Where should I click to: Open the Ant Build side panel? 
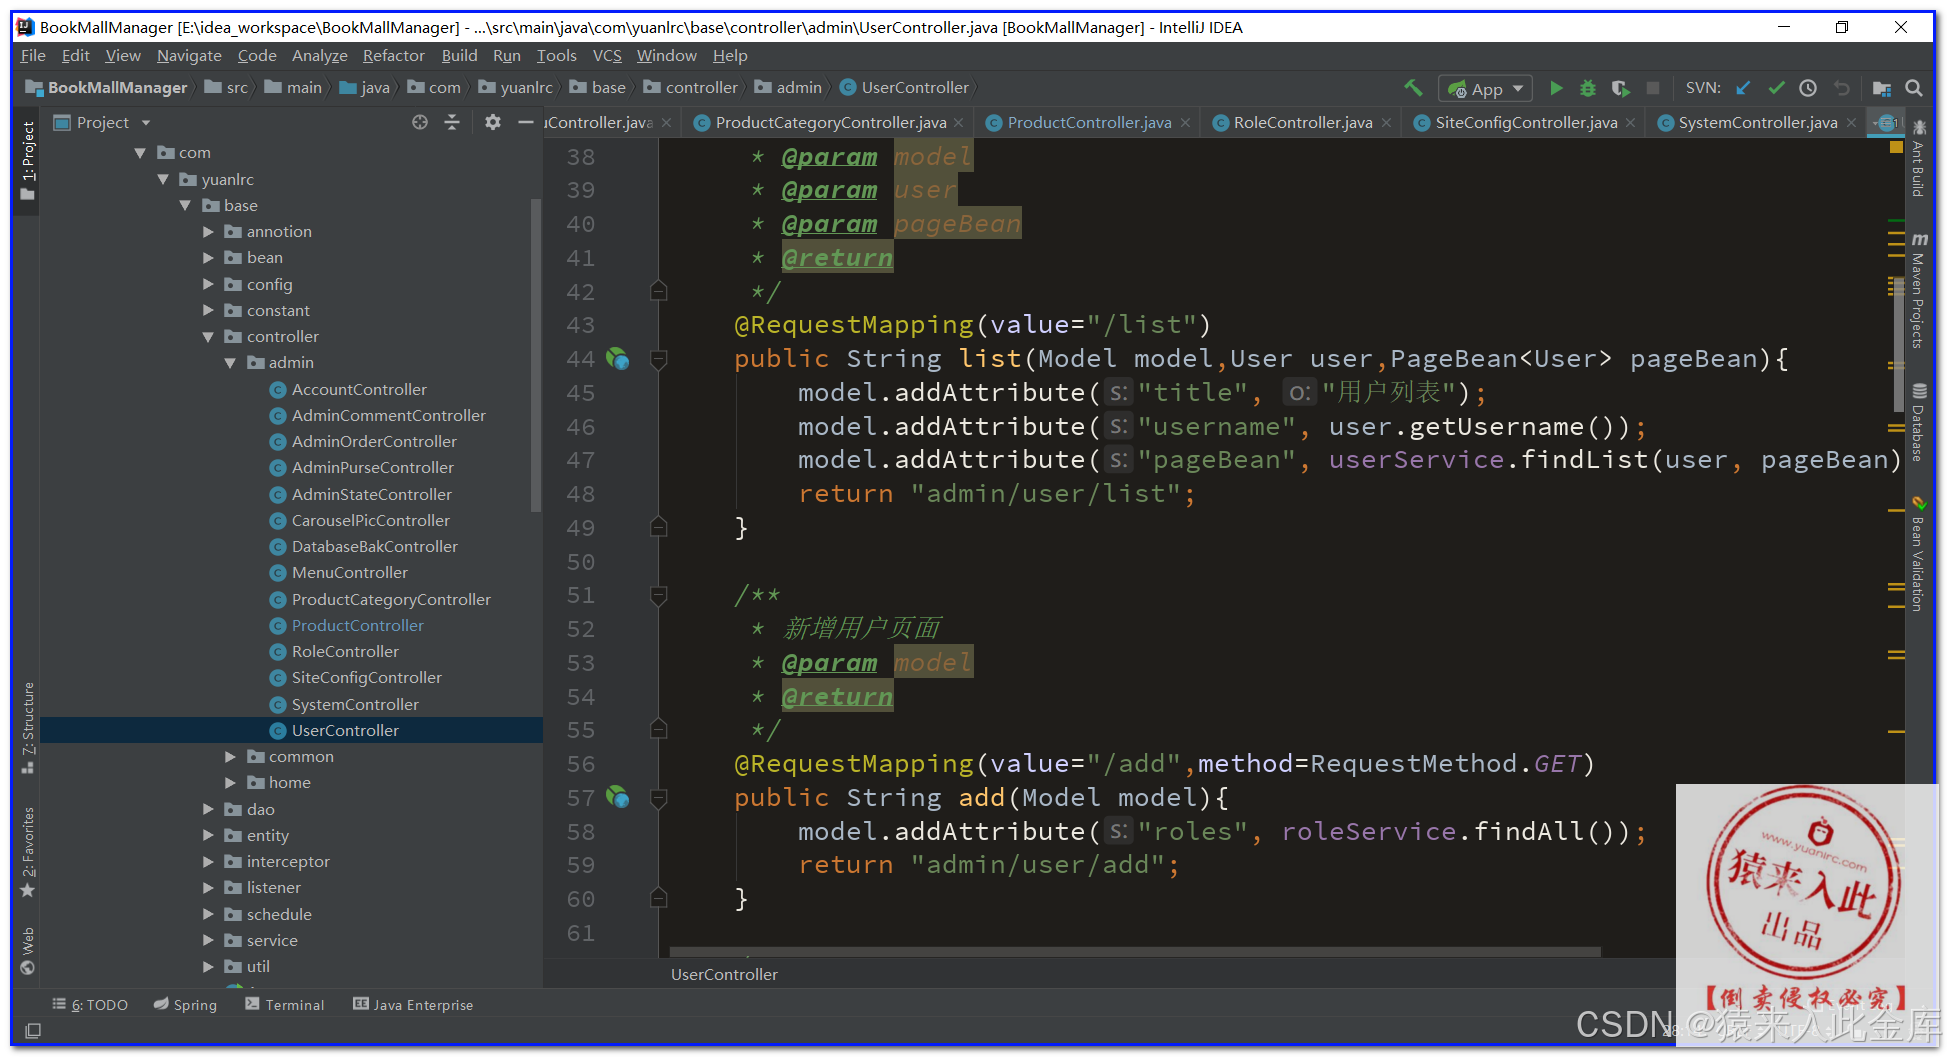coord(1918,158)
